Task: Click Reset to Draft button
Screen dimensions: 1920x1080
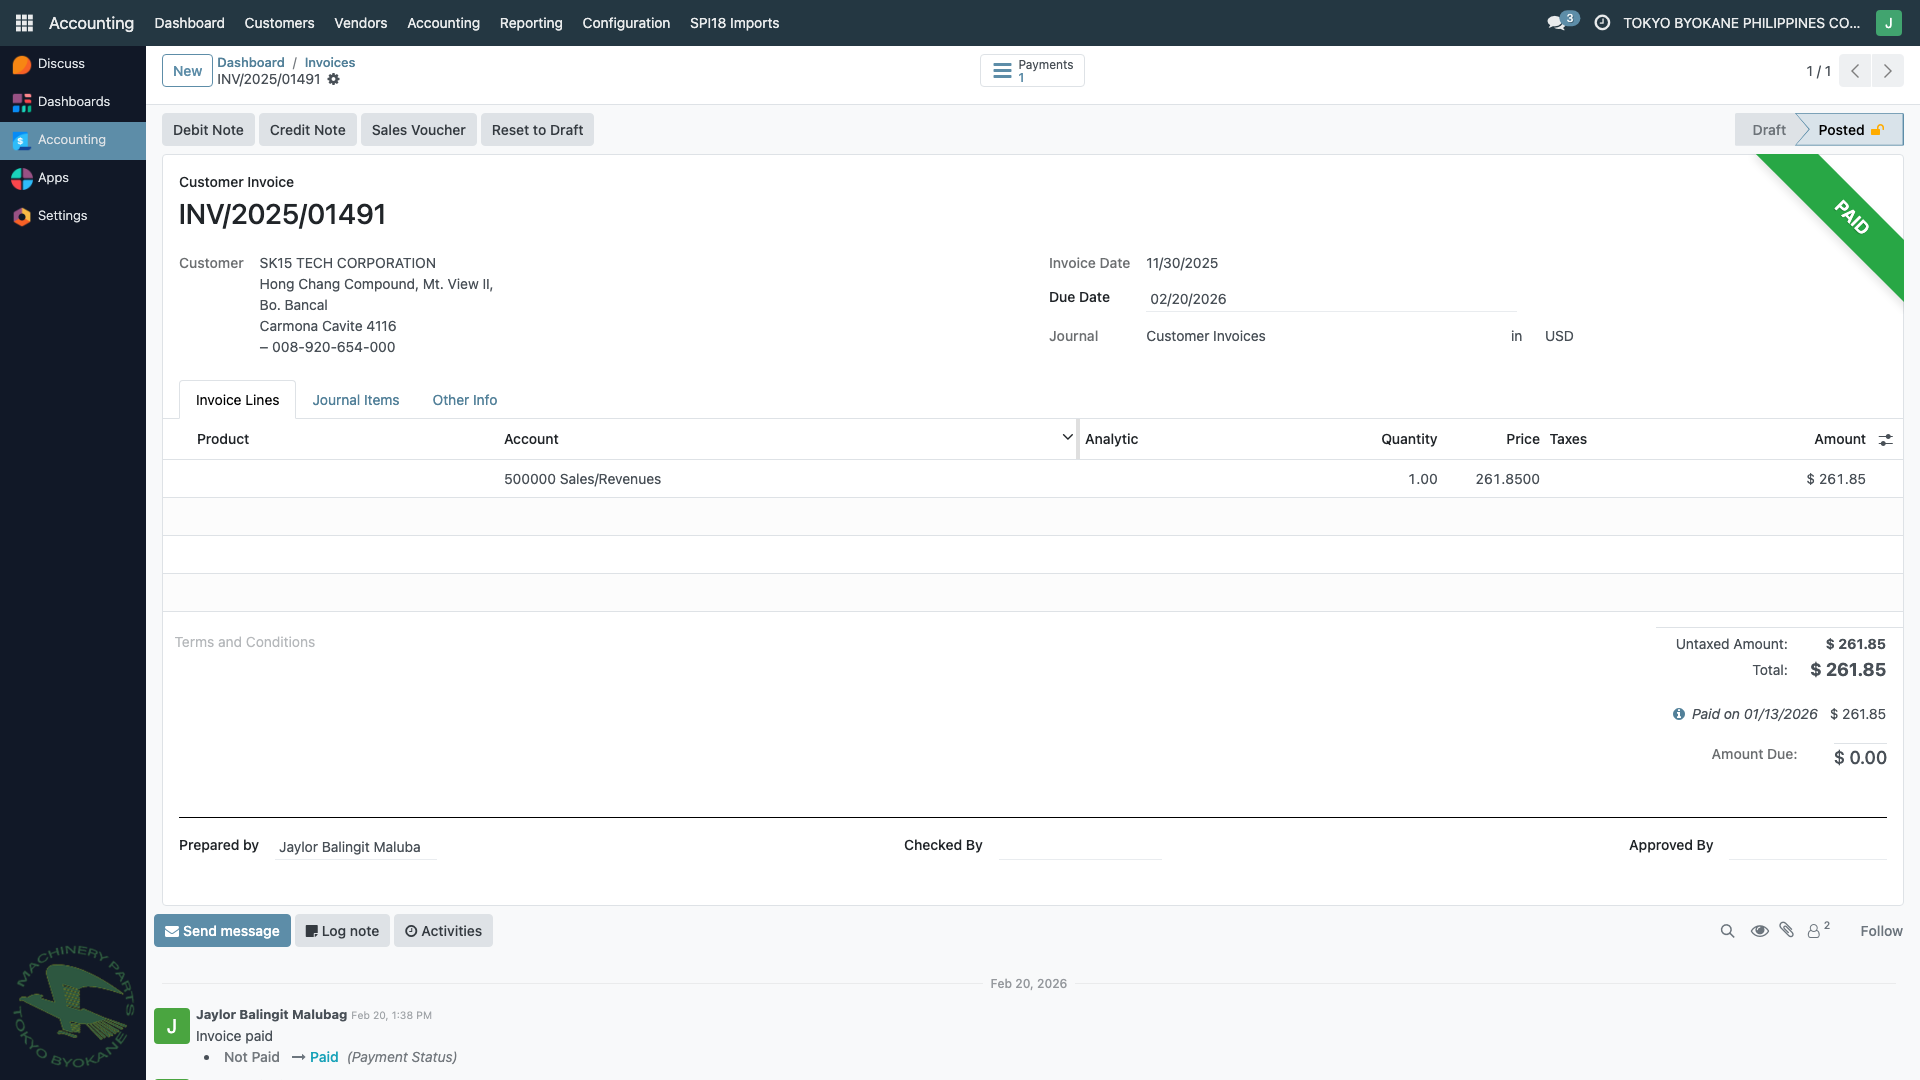Action: (x=537, y=130)
